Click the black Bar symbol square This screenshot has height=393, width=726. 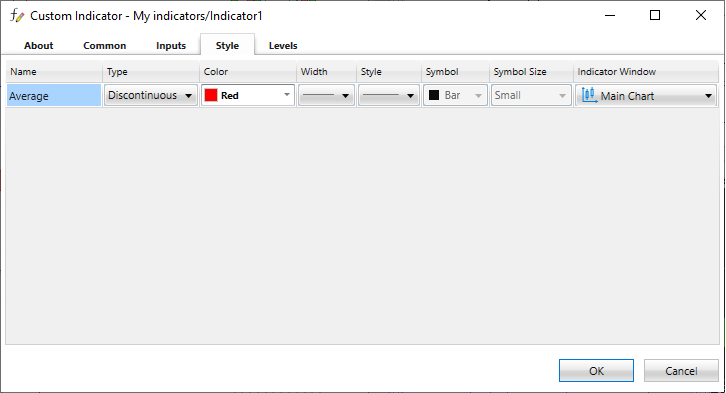coord(434,95)
